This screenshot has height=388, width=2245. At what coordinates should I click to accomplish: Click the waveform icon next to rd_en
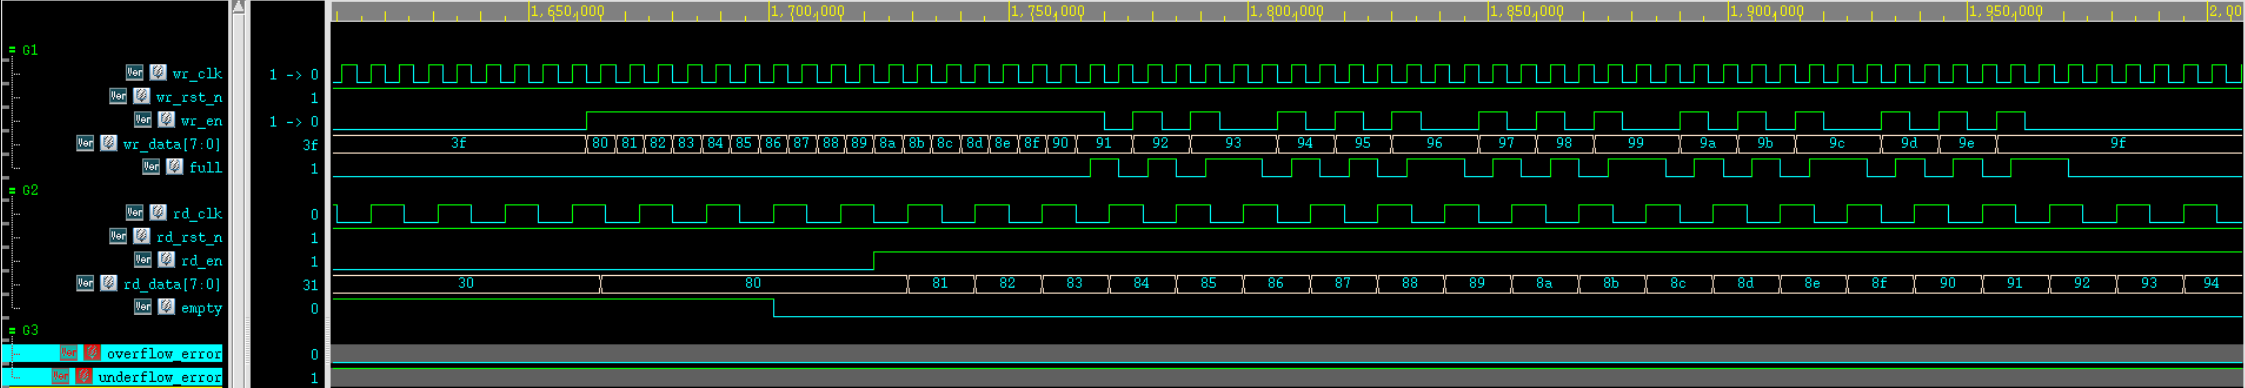point(167,260)
